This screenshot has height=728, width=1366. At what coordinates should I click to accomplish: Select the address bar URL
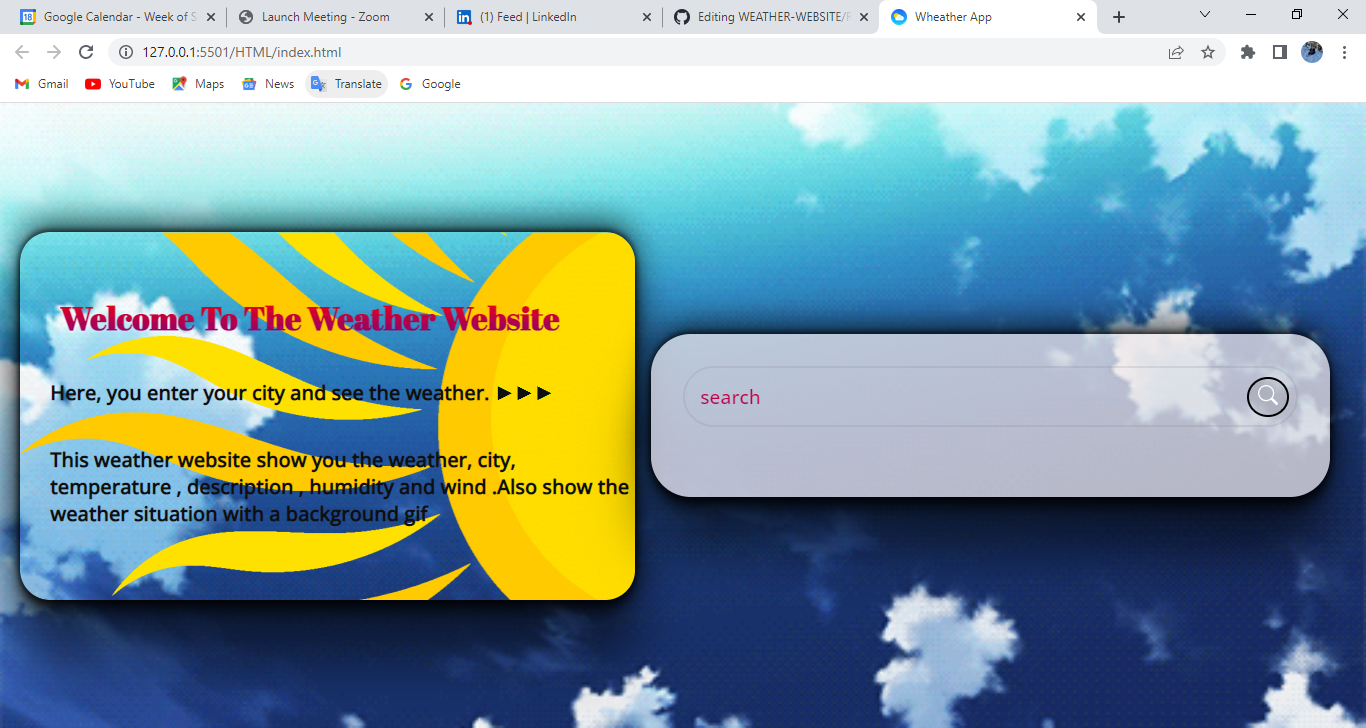point(242,52)
